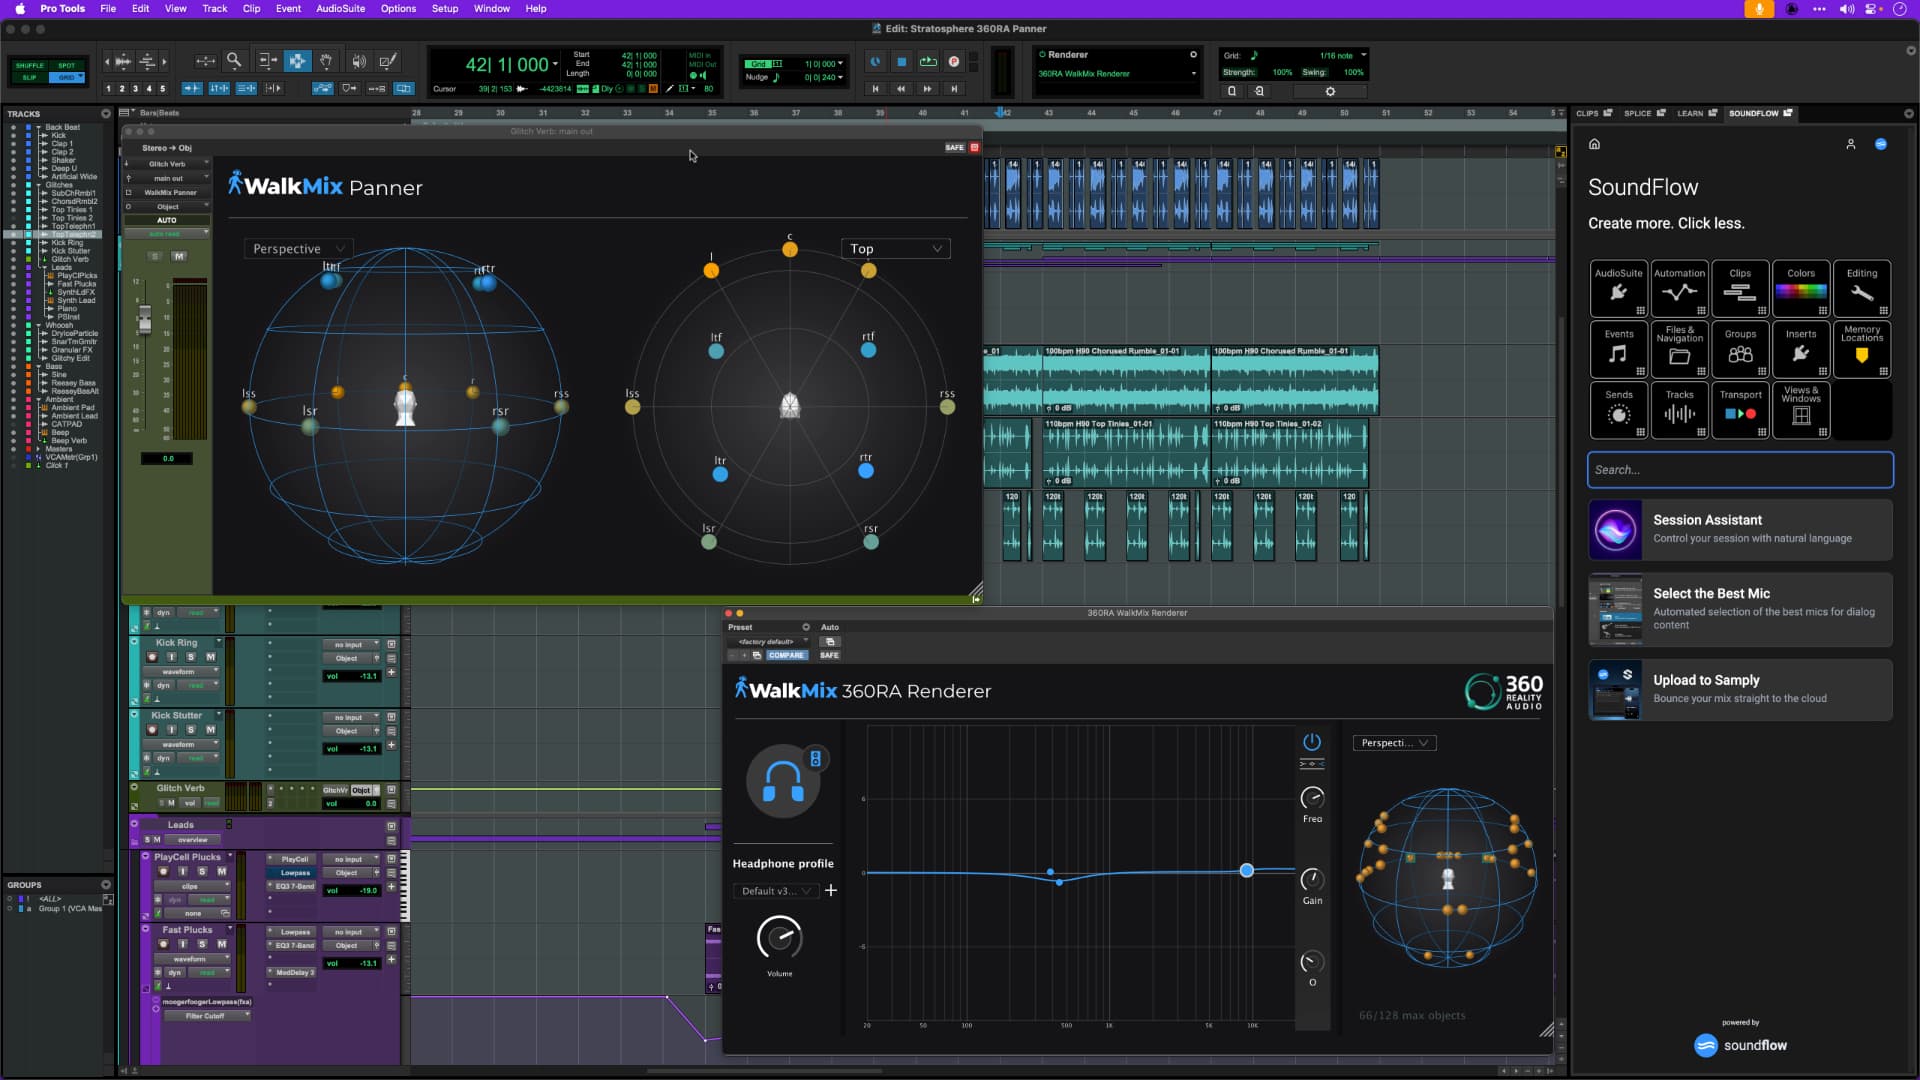Open the Perspective view dropdown
Image resolution: width=1920 pixels, height=1080 pixels.
297,248
